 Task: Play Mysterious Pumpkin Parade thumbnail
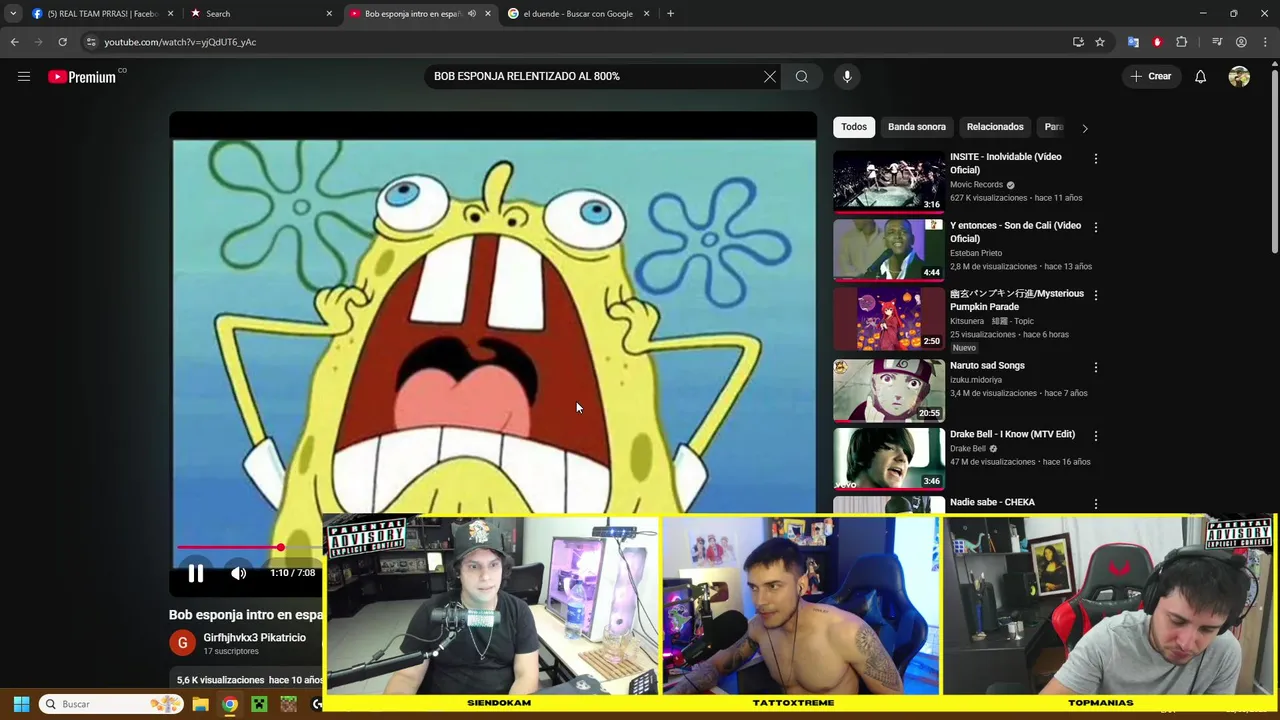(889, 318)
